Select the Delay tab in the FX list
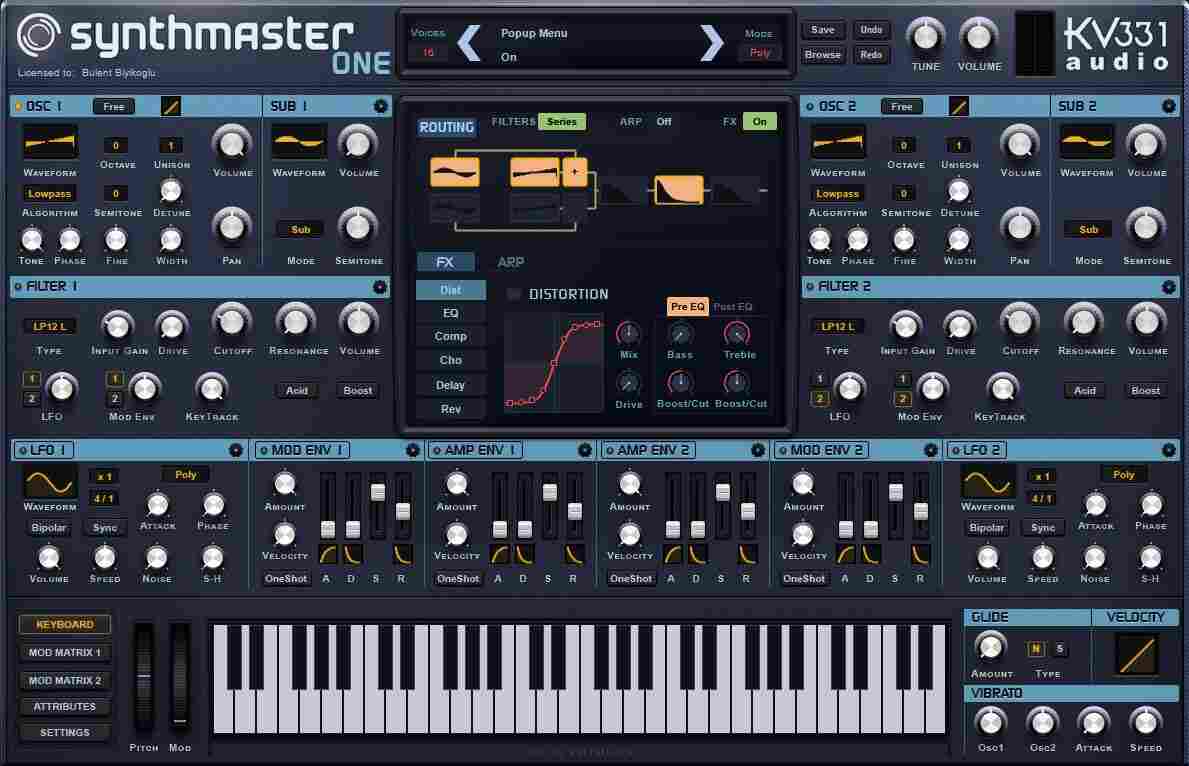This screenshot has height=766, width=1189. [450, 384]
